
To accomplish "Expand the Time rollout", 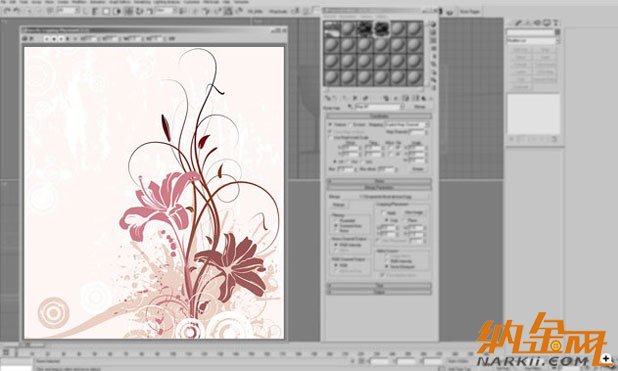I will pos(379,285).
